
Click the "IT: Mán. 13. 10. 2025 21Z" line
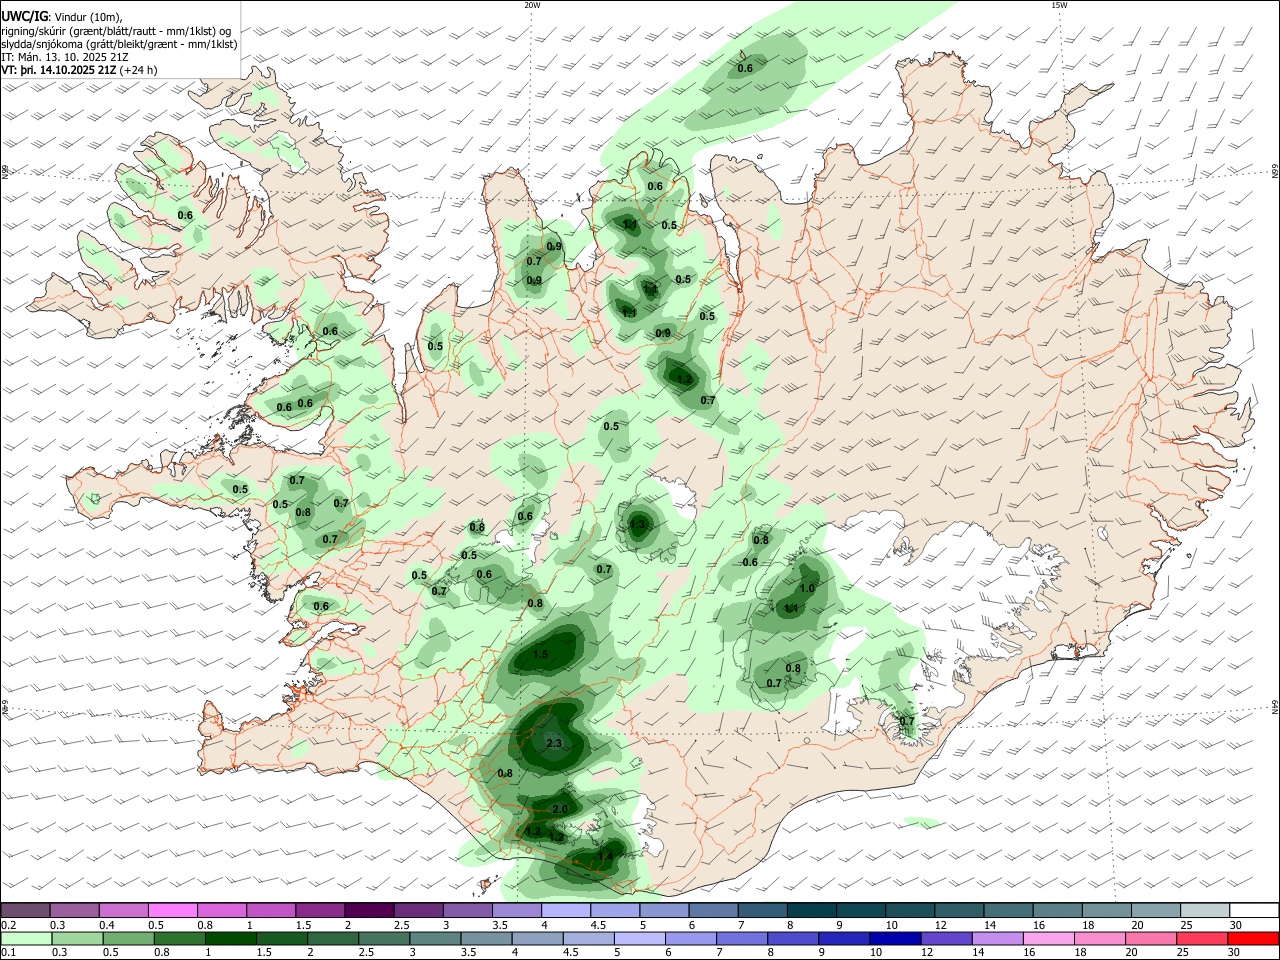(x=67, y=57)
